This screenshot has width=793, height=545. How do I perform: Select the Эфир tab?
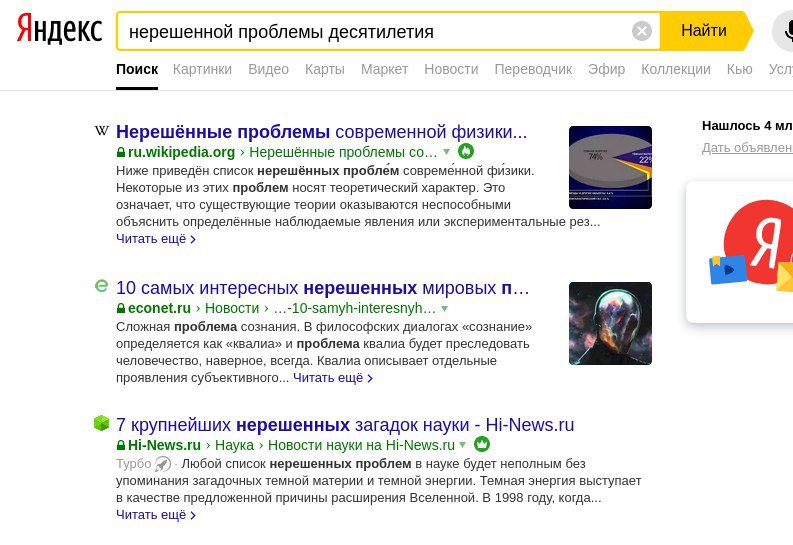(x=606, y=69)
